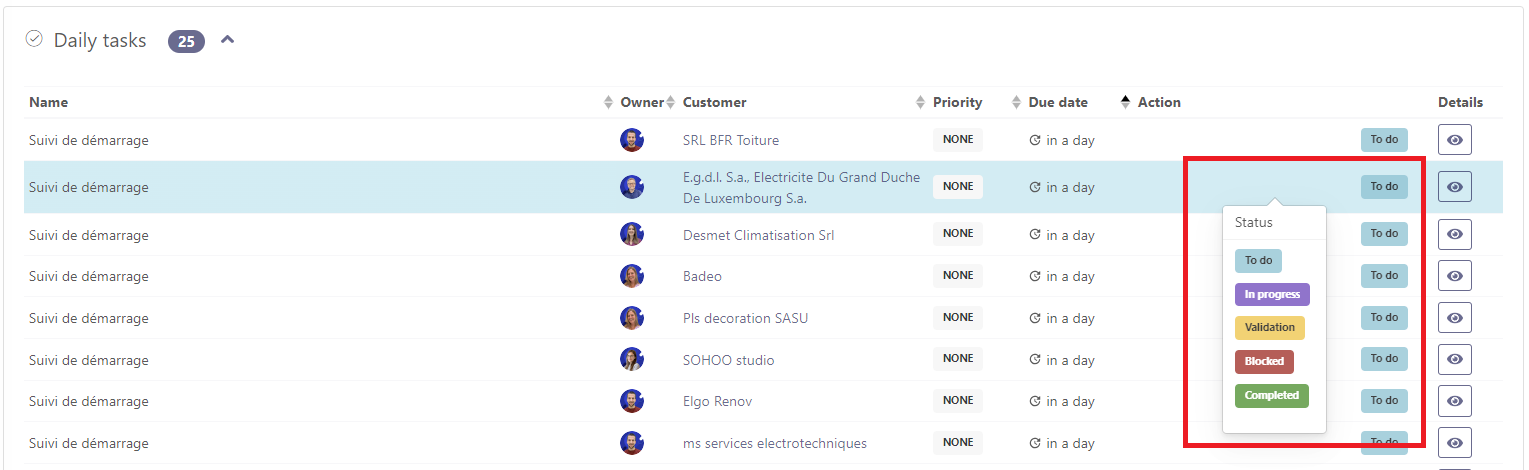
Task: Set status to Blocked in popup
Action: tap(1264, 361)
